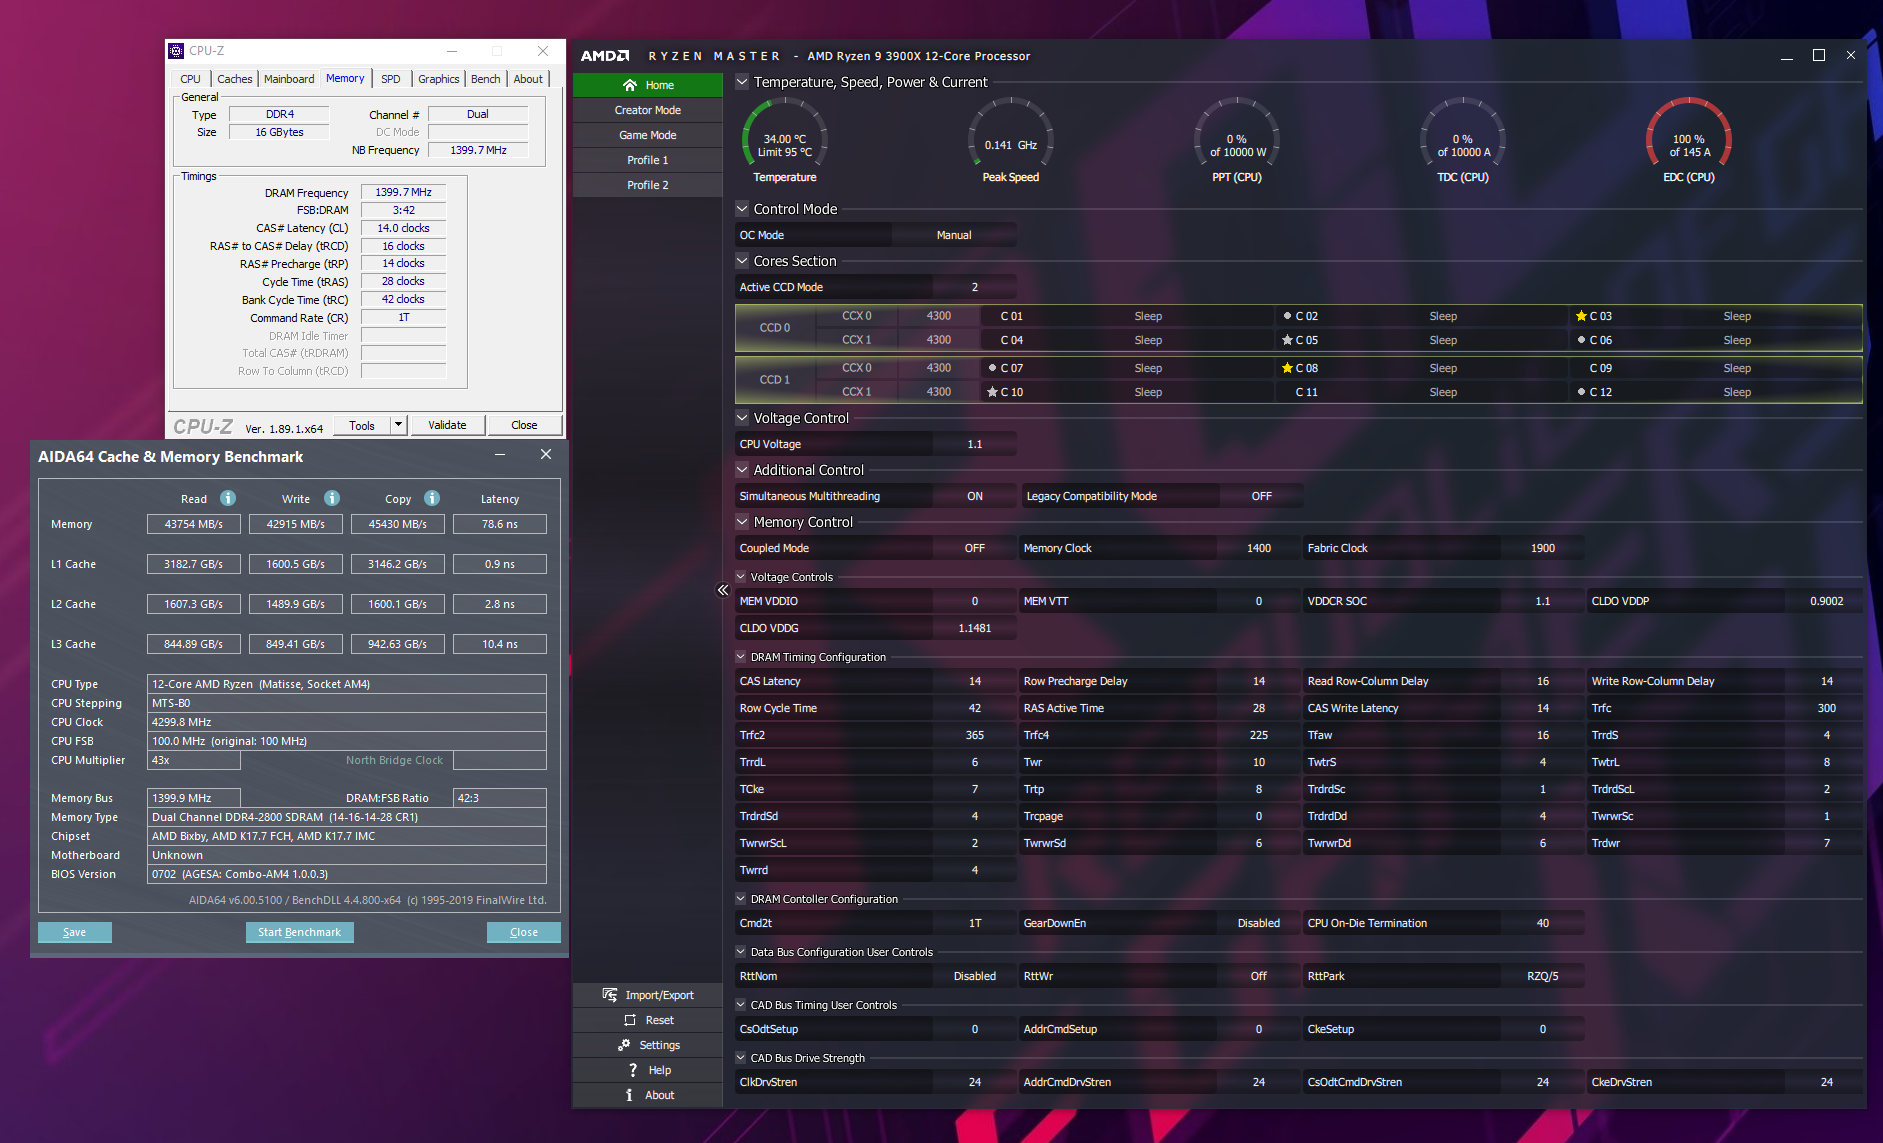Click Start Benchmark in AIDA64
Viewport: 1883px width, 1143px height.
pos(299,932)
